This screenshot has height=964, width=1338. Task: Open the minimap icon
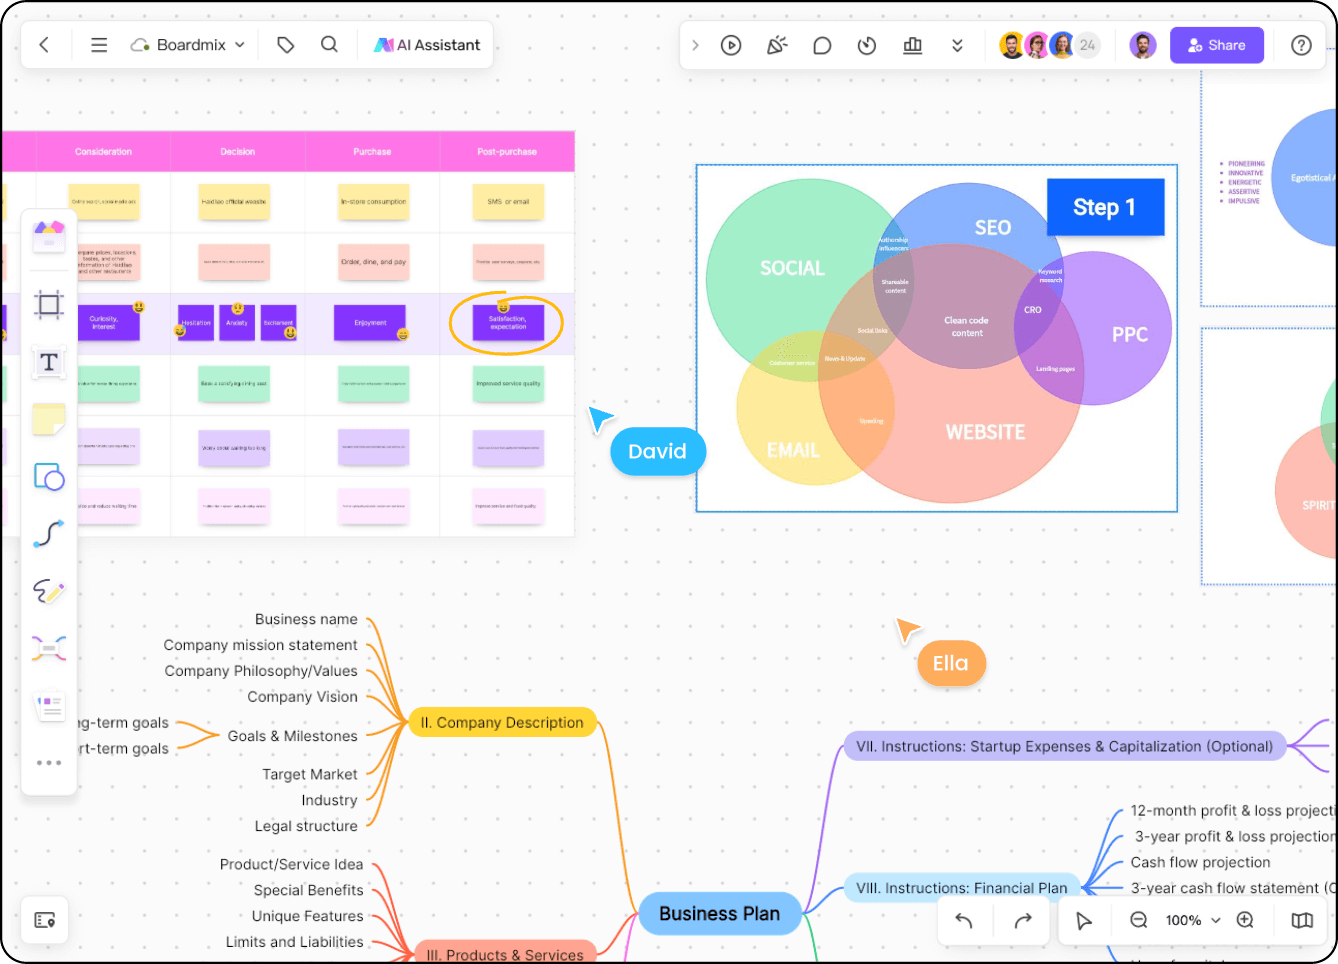point(1301,921)
